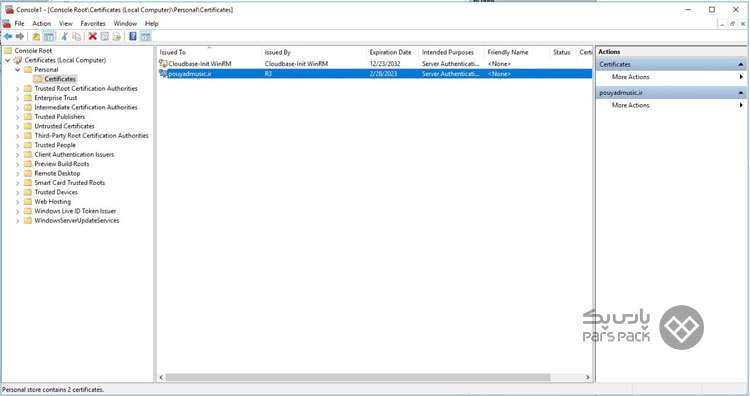Image resolution: width=750 pixels, height=396 pixels.
Task: Click the 12/23/2032 expiration date cell
Action: tap(385, 64)
